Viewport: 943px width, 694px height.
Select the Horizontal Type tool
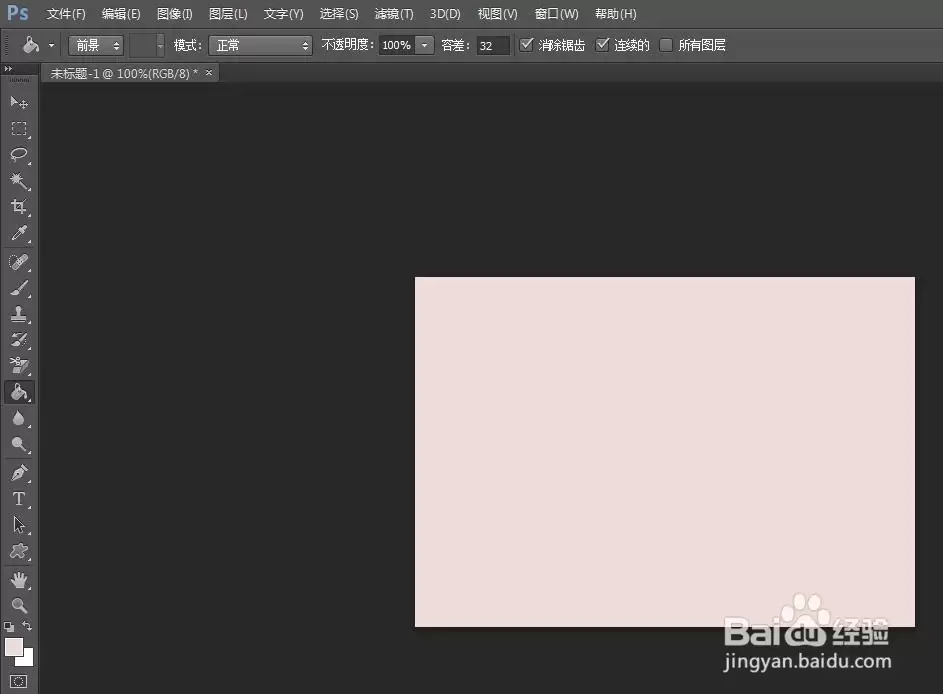tap(19, 499)
